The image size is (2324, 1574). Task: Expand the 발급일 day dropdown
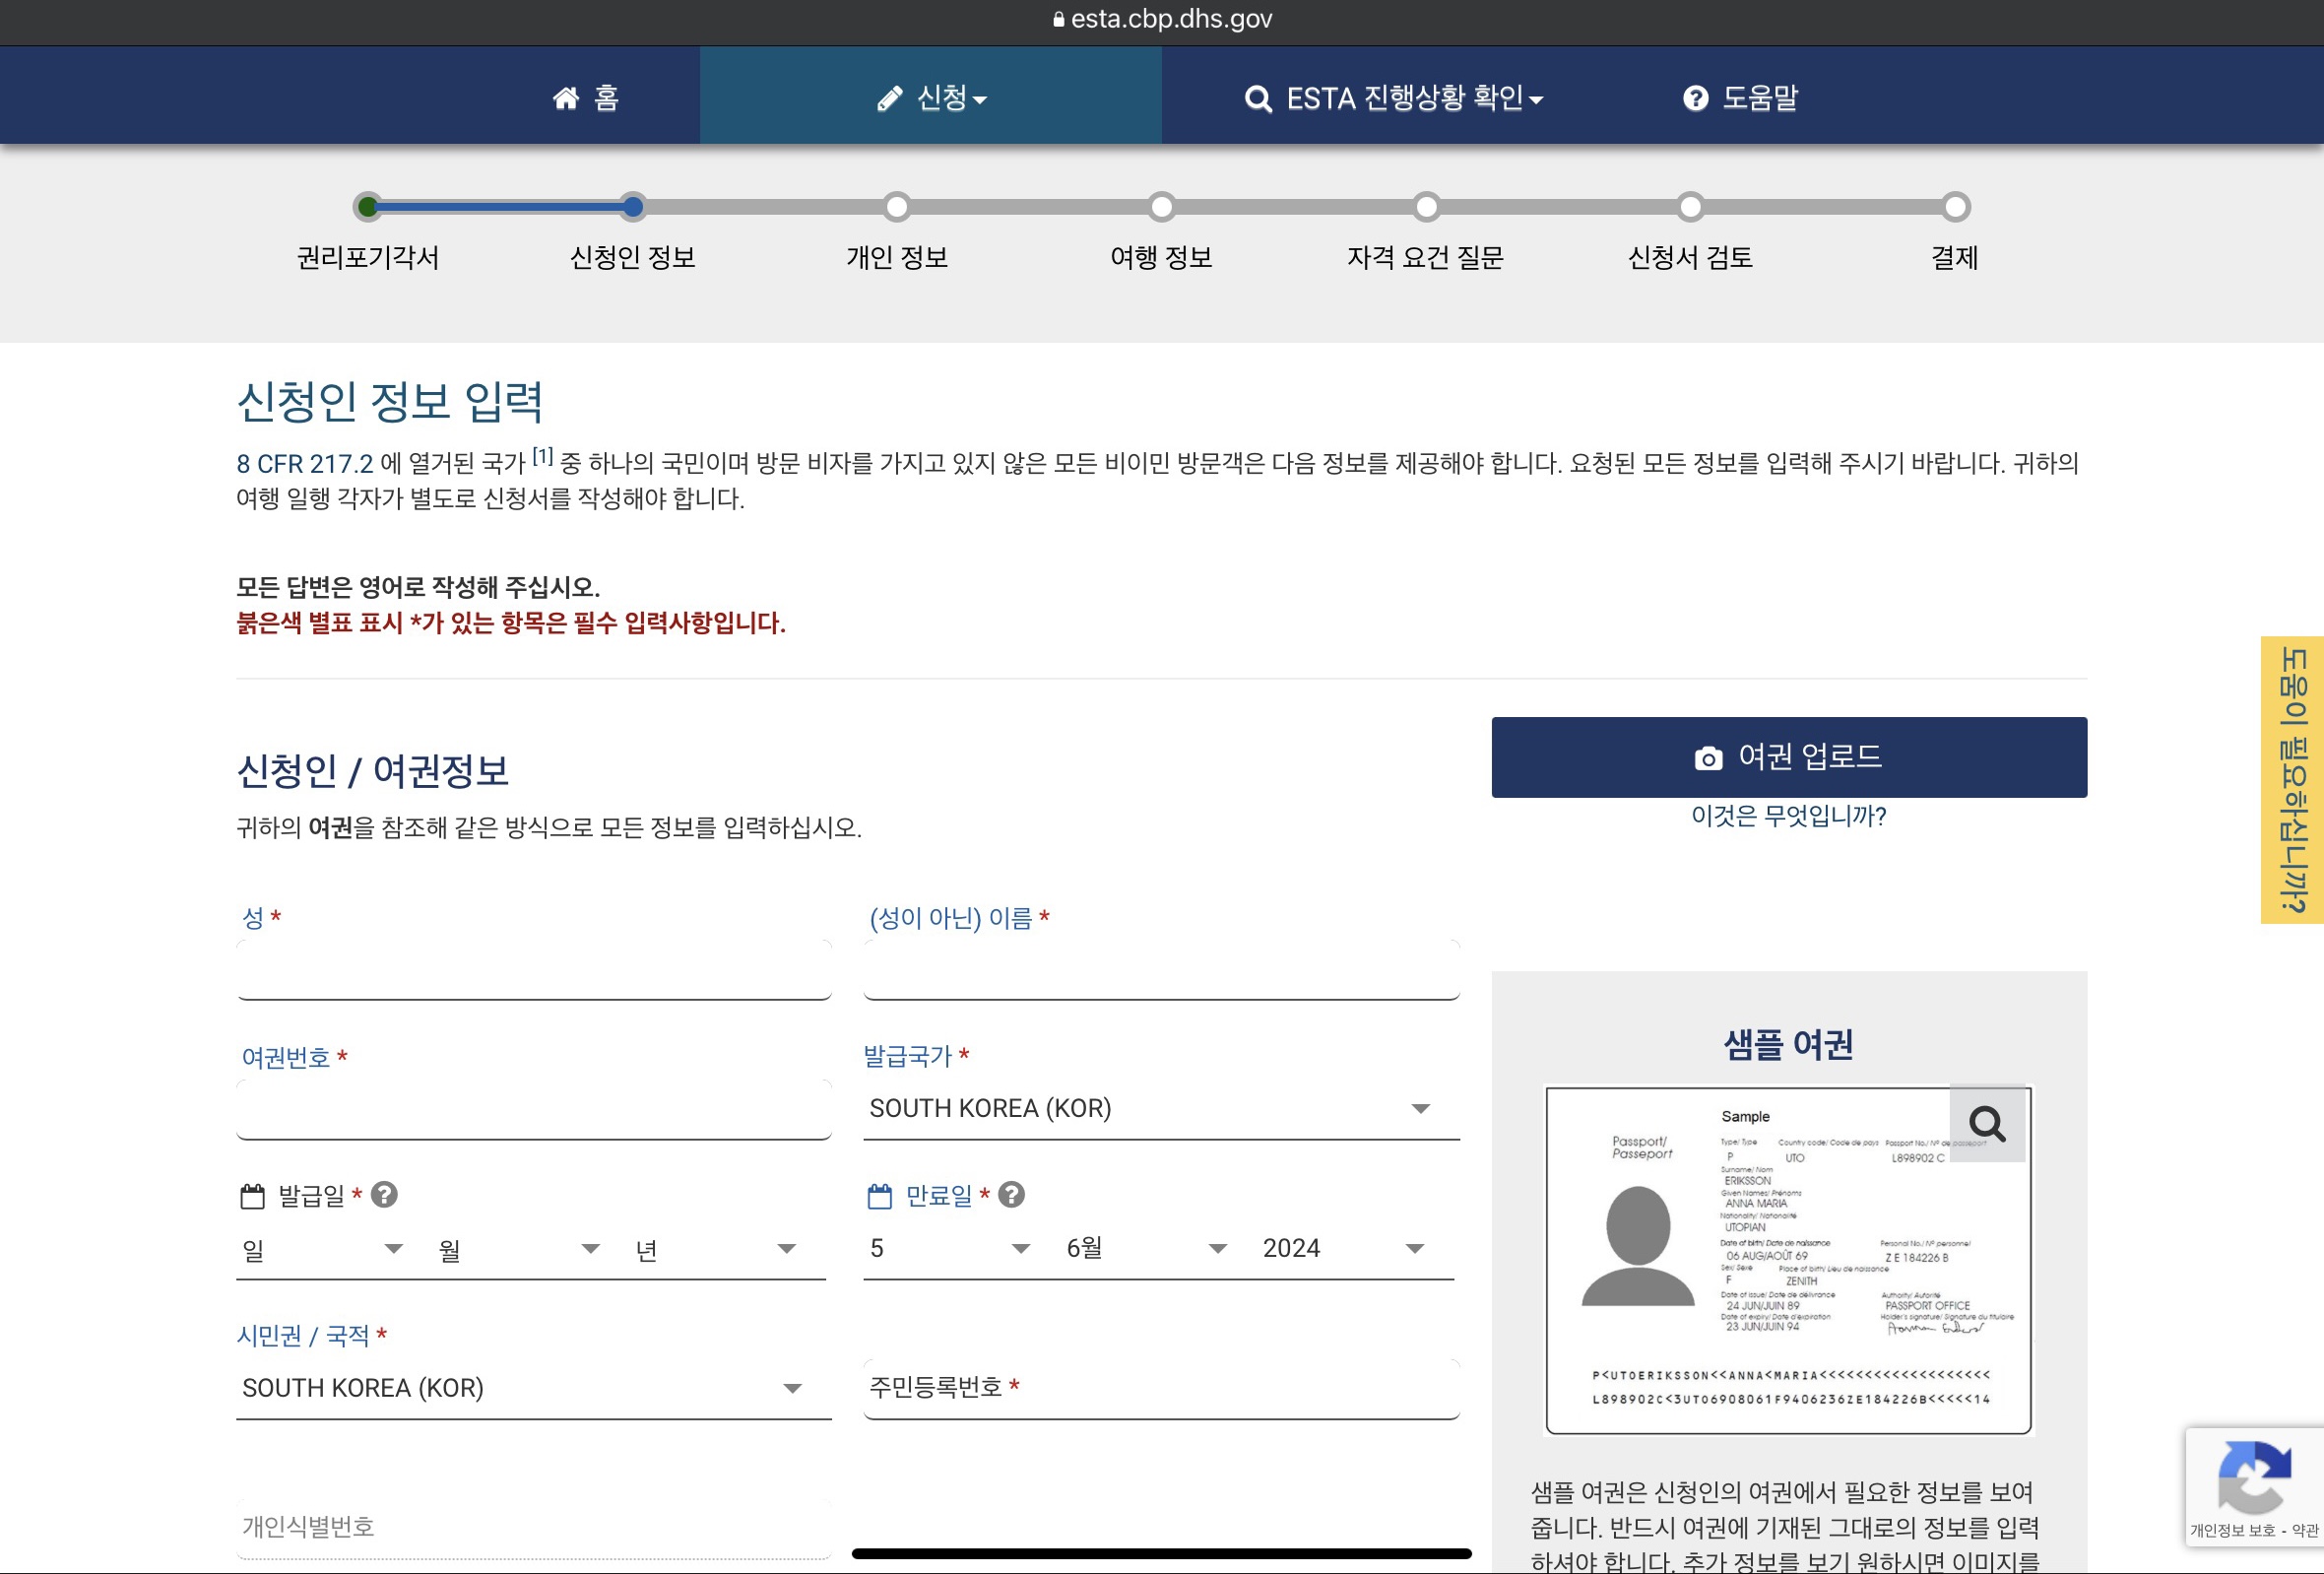pyautogui.click(x=322, y=1249)
